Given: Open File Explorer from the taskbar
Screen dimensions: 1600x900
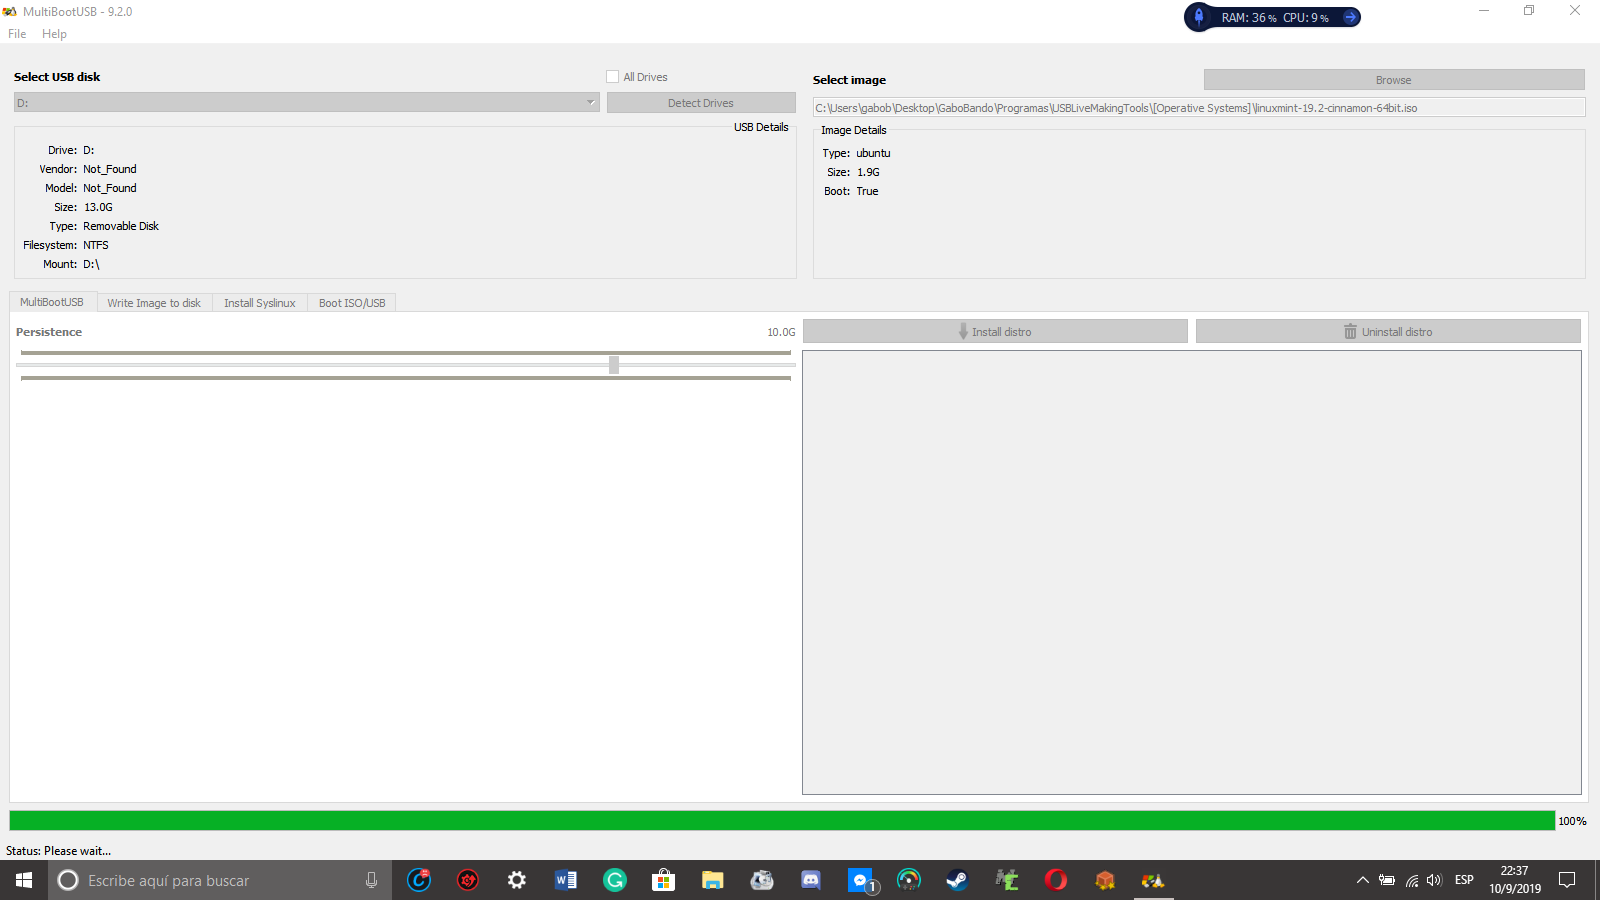Looking at the screenshot, I should coord(712,880).
